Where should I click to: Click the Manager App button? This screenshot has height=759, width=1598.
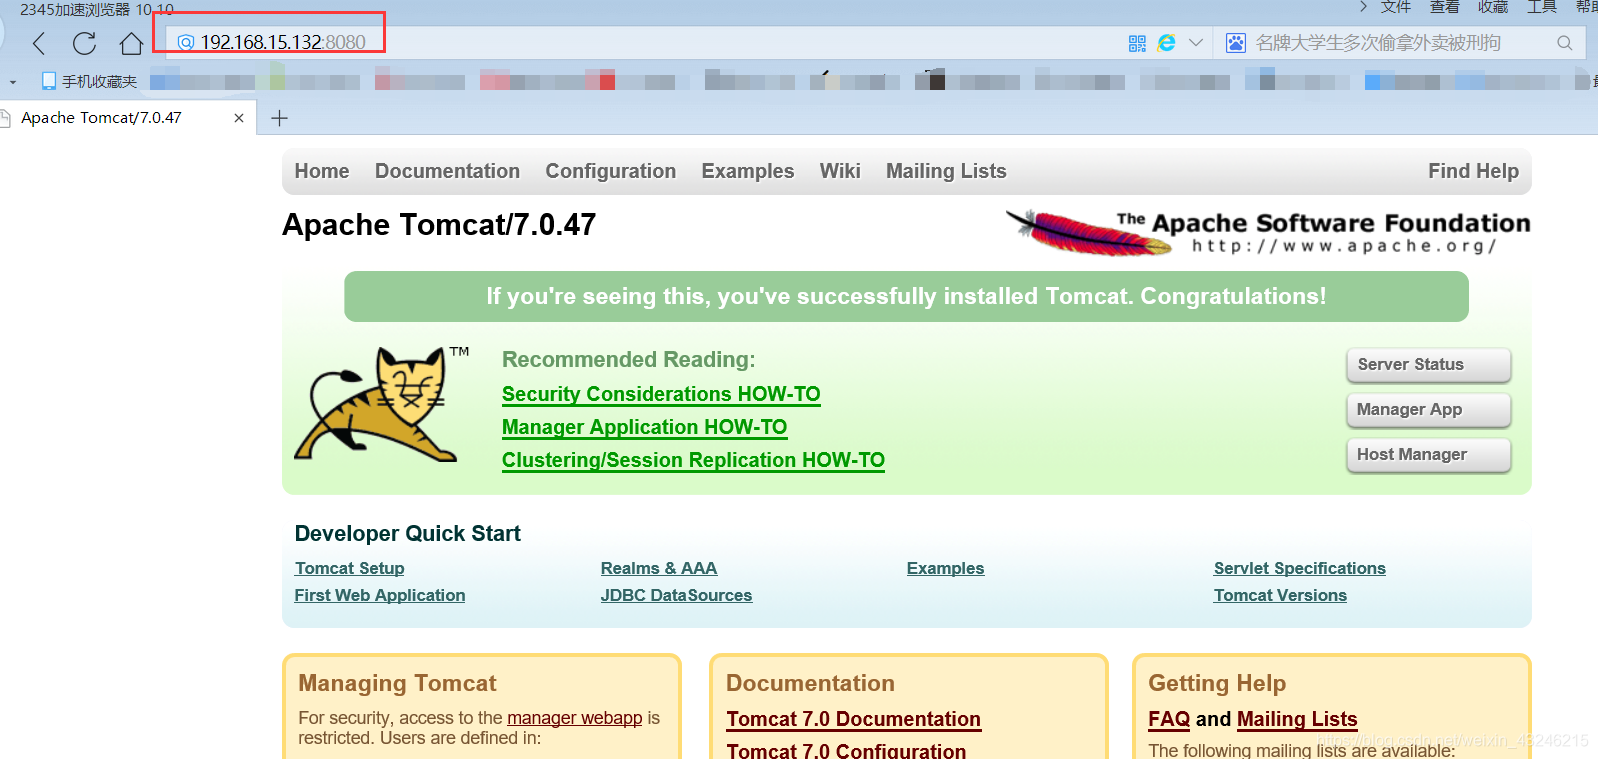click(x=1428, y=410)
